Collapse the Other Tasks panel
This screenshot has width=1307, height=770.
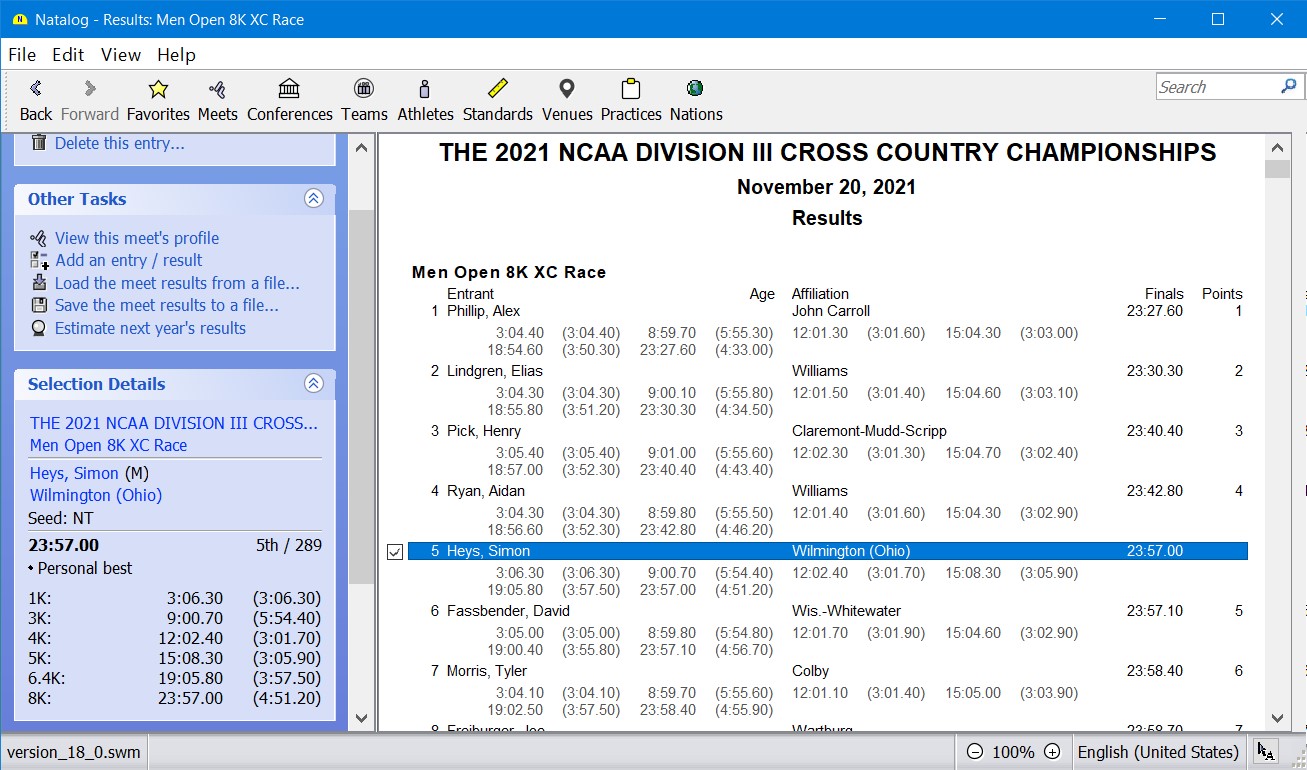(x=314, y=199)
